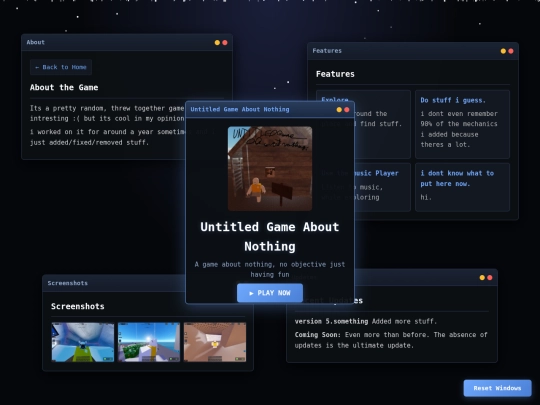This screenshot has height=405, width=540.
Task: Click the 'i dont know what to put here now.' card
Action: [x=462, y=187]
